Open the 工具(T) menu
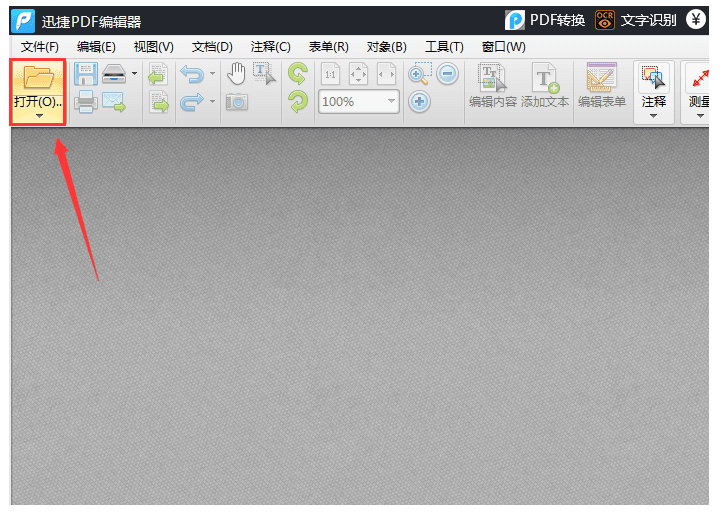The height and width of the screenshot is (518, 725). click(444, 47)
